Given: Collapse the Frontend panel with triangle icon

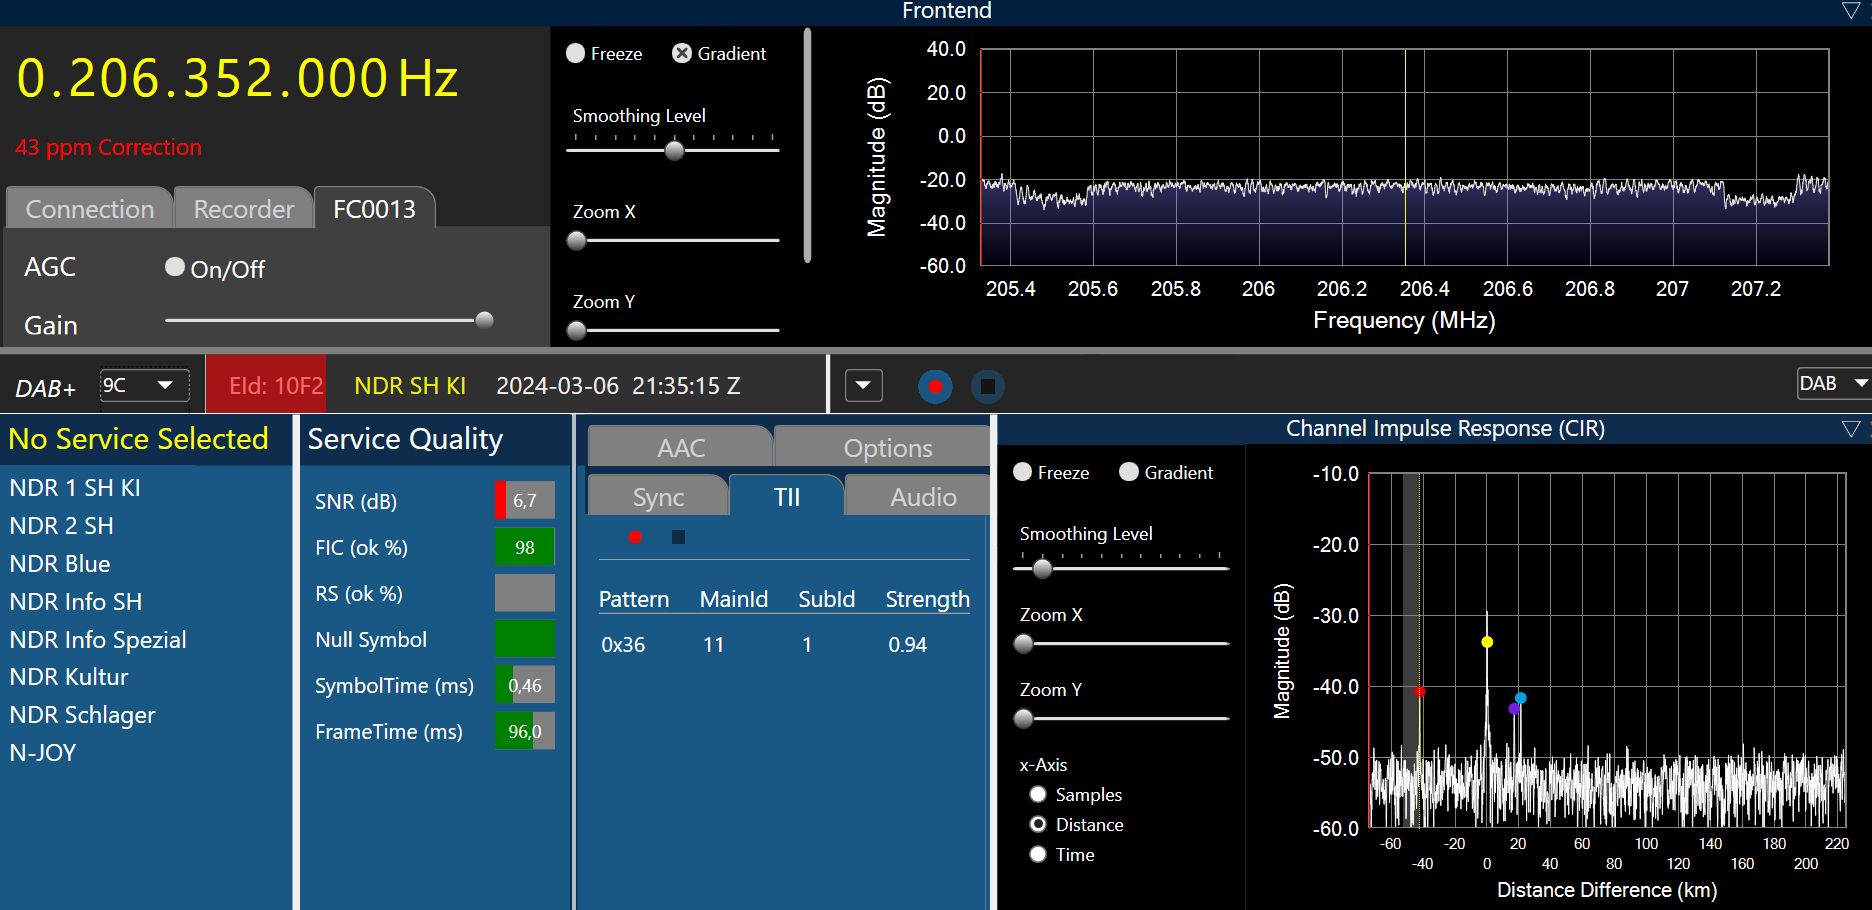Looking at the screenshot, I should 1851,11.
